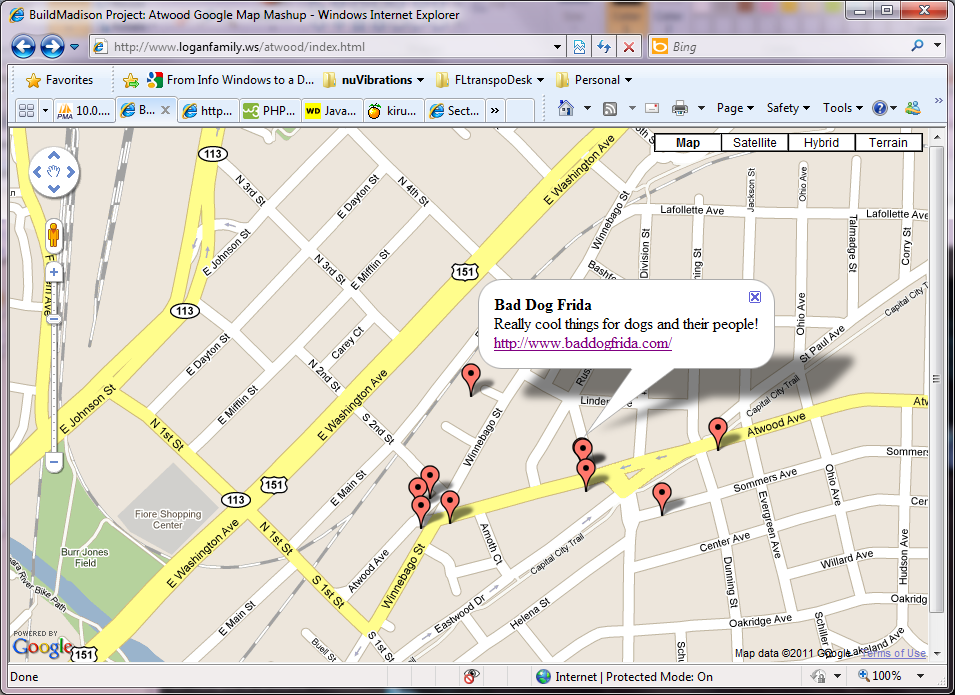Show more tabs with chevron button
Image resolution: width=980 pixels, height=695 pixels.
[495, 111]
